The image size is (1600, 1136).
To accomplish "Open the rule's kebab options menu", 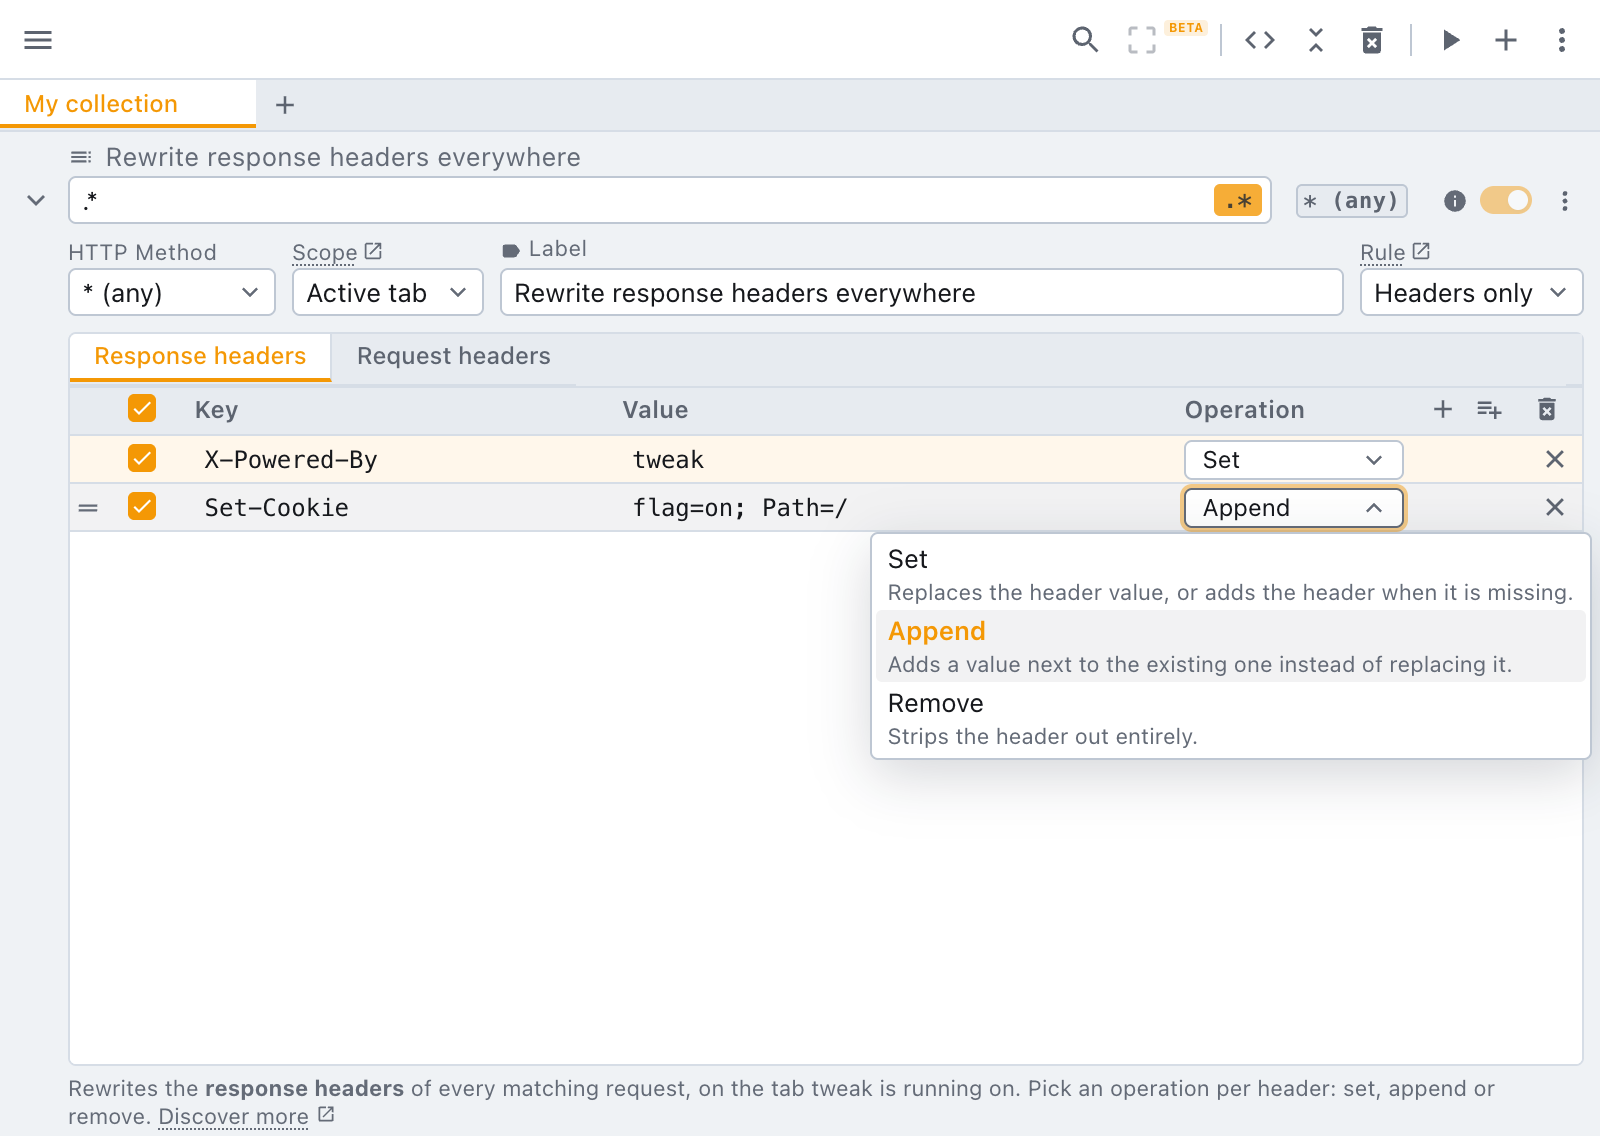I will point(1565,201).
